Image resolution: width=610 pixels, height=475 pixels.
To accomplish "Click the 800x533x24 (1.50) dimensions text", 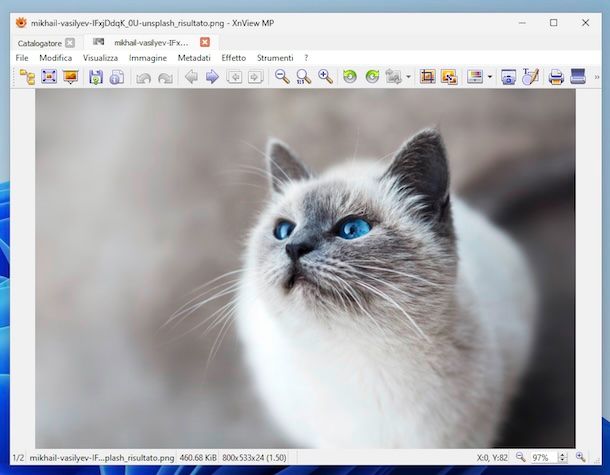I will (254, 458).
